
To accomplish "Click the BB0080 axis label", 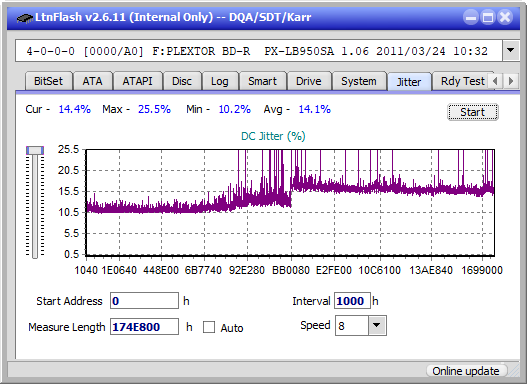I will click(291, 270).
